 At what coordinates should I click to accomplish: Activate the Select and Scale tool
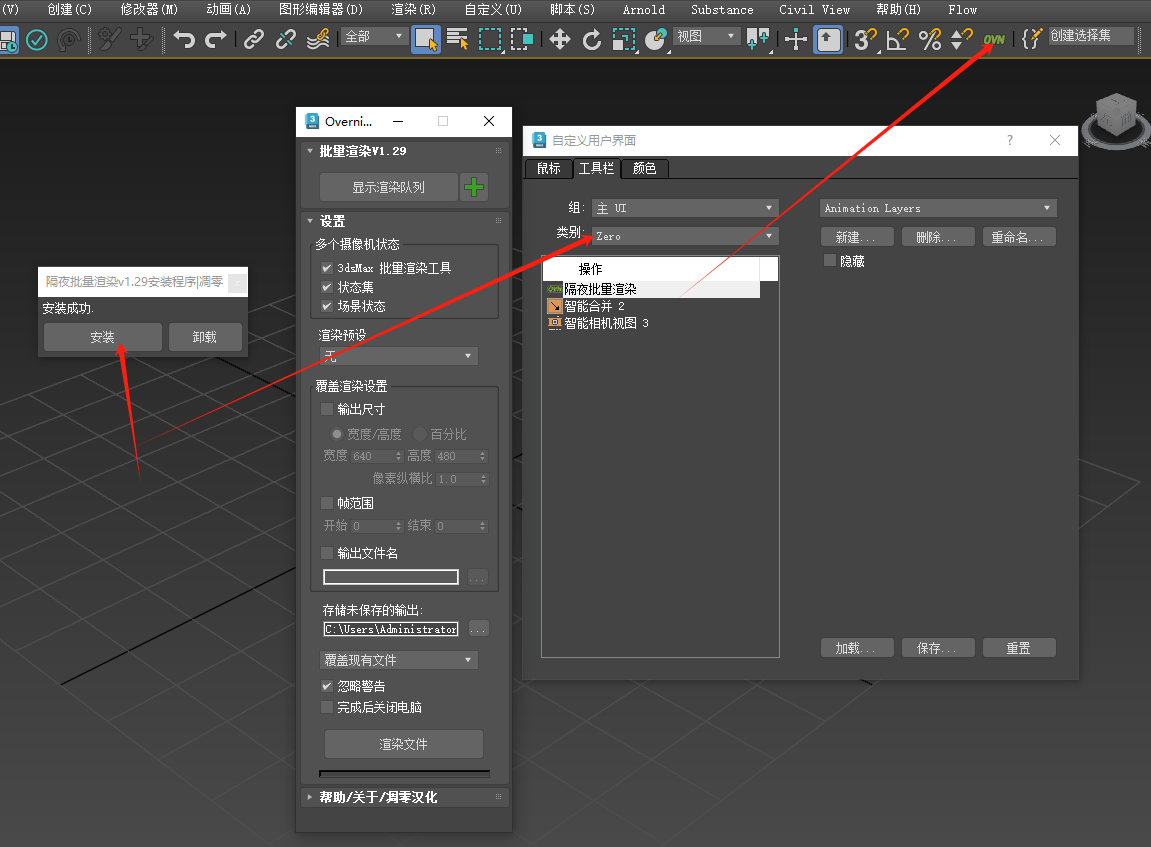624,38
